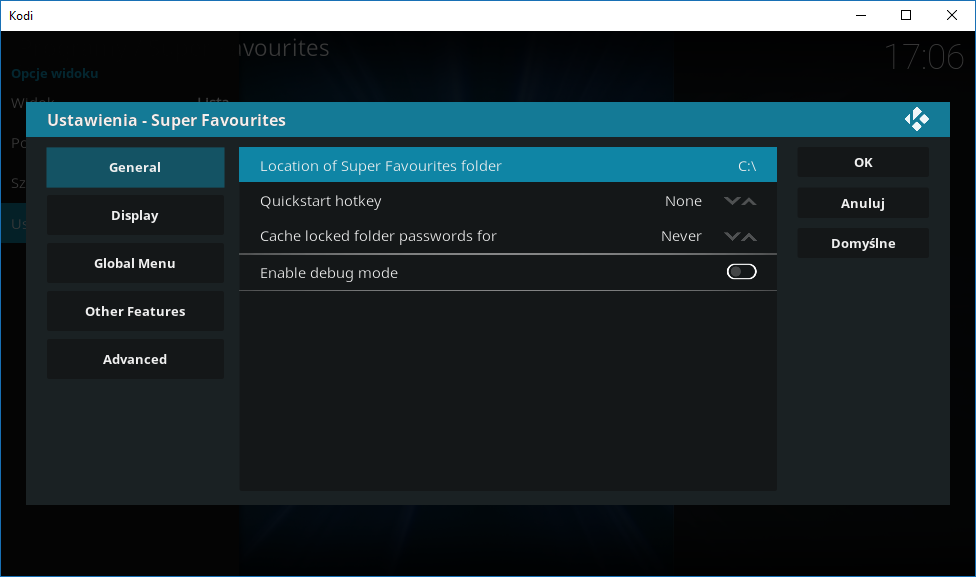Viewport: 976px width, 577px height.
Task: Switch to the Global Menu tab
Action: pos(135,263)
